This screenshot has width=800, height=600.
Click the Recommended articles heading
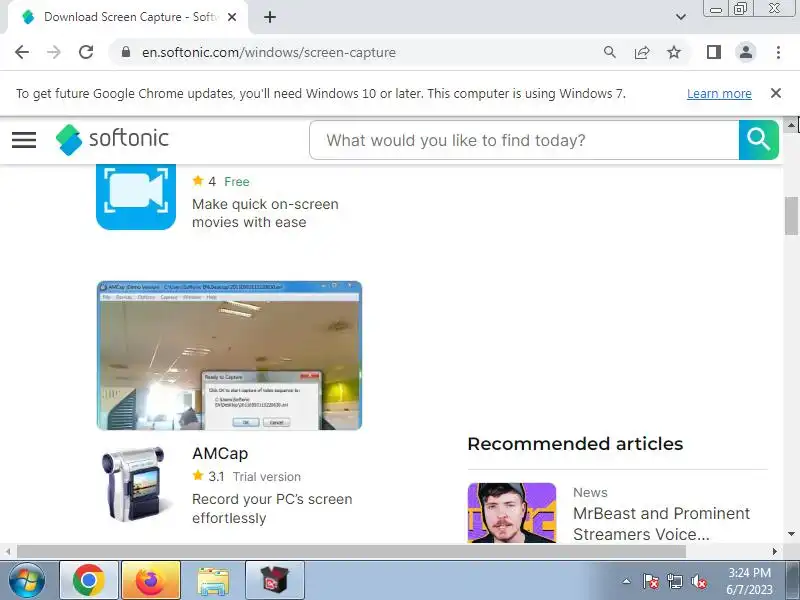tap(575, 444)
